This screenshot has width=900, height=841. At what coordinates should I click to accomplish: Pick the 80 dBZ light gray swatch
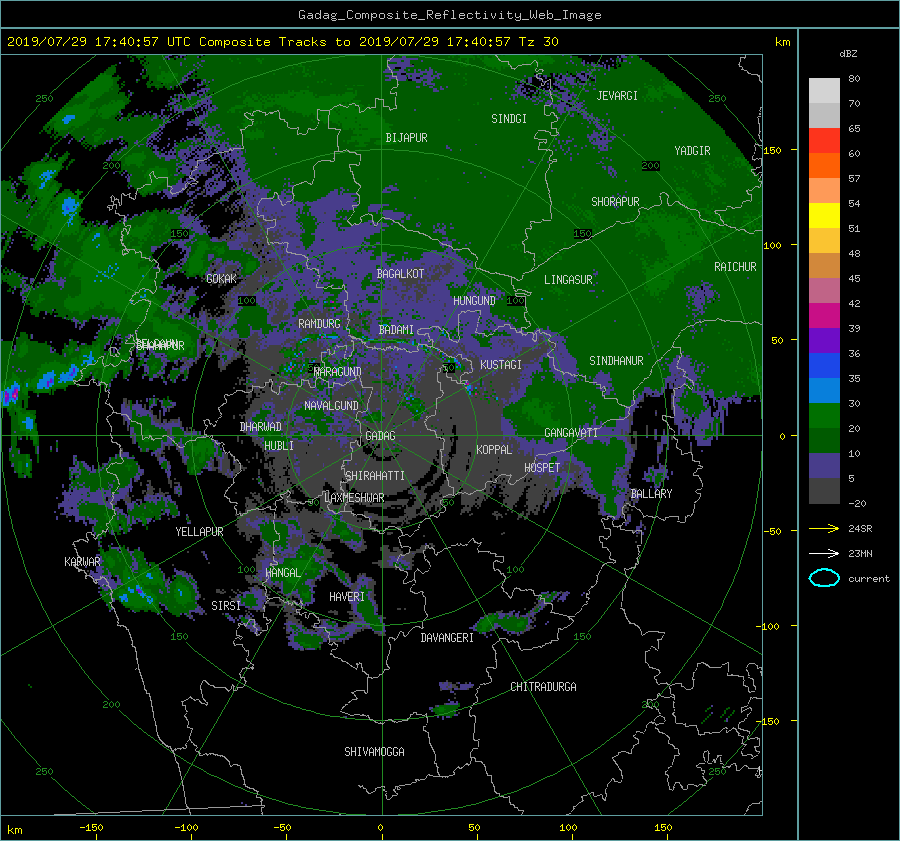pyautogui.click(x=824, y=90)
